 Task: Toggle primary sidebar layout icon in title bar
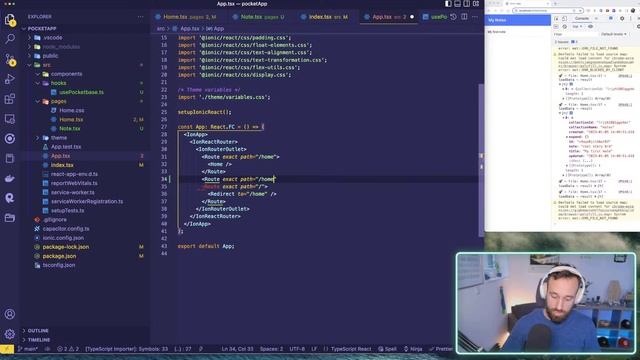tap(448, 4)
